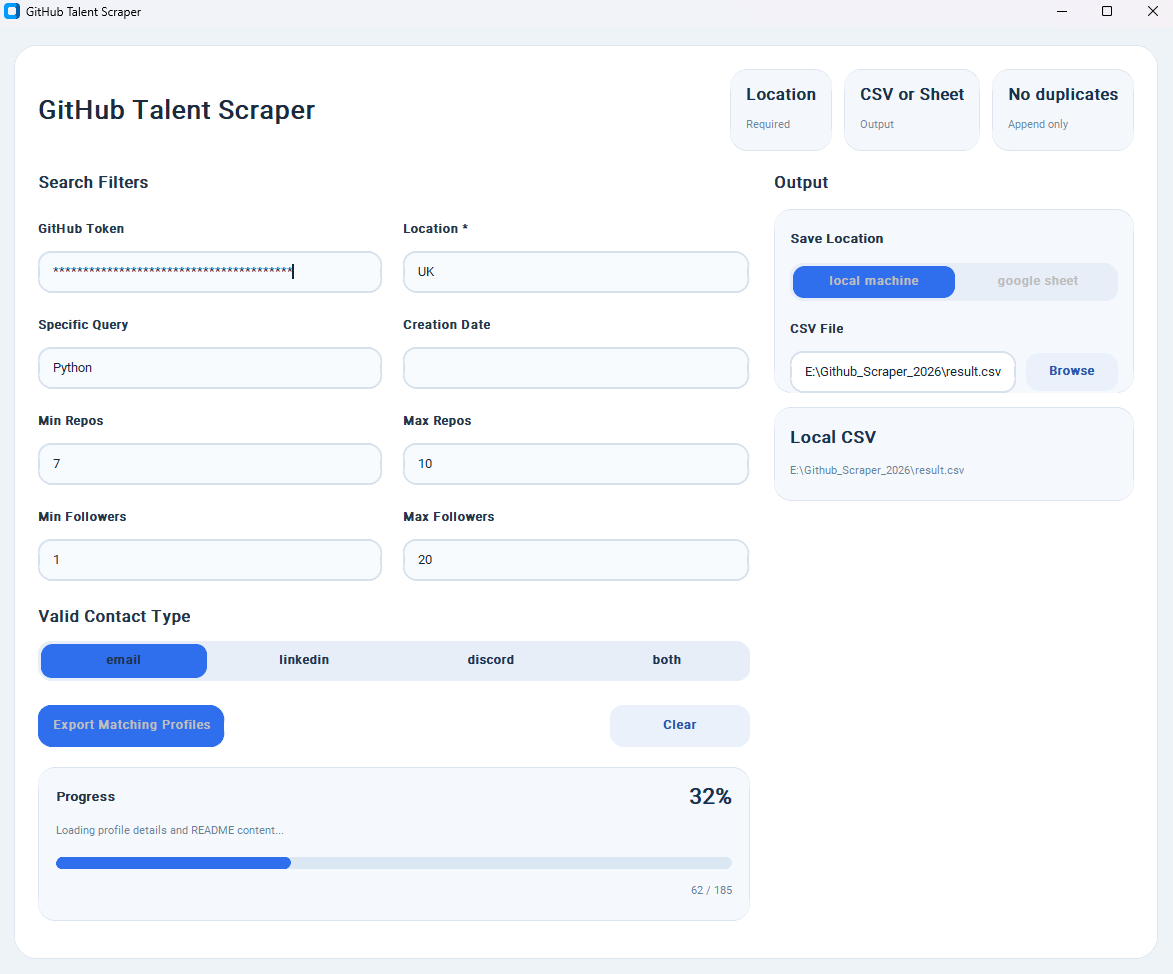Edit the Max Followers value 20
The image size is (1173, 974).
[x=575, y=560]
